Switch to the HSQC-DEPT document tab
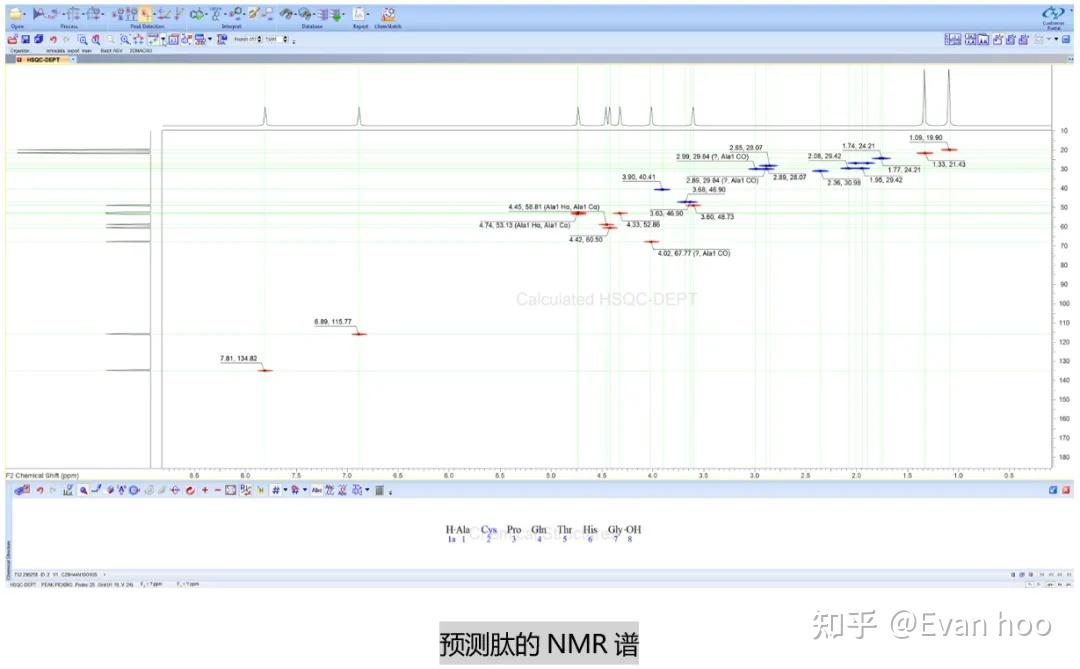 click(x=42, y=59)
